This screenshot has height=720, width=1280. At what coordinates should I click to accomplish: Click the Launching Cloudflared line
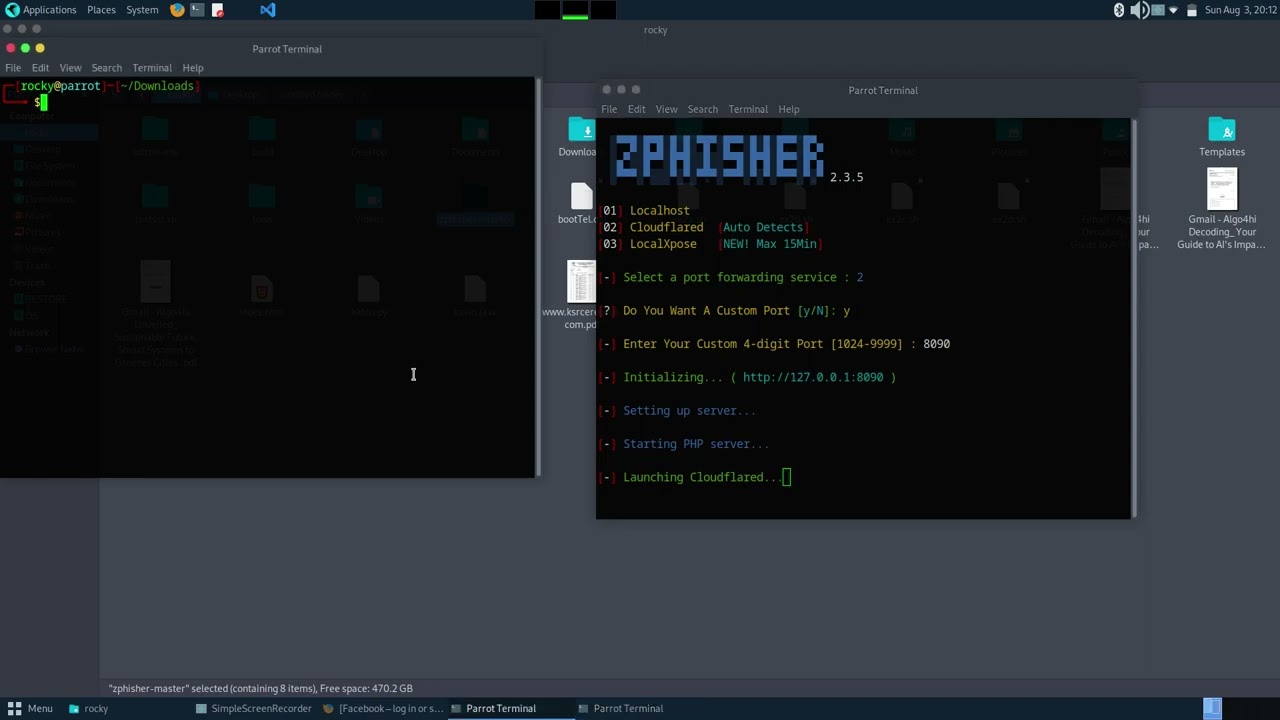(x=694, y=477)
